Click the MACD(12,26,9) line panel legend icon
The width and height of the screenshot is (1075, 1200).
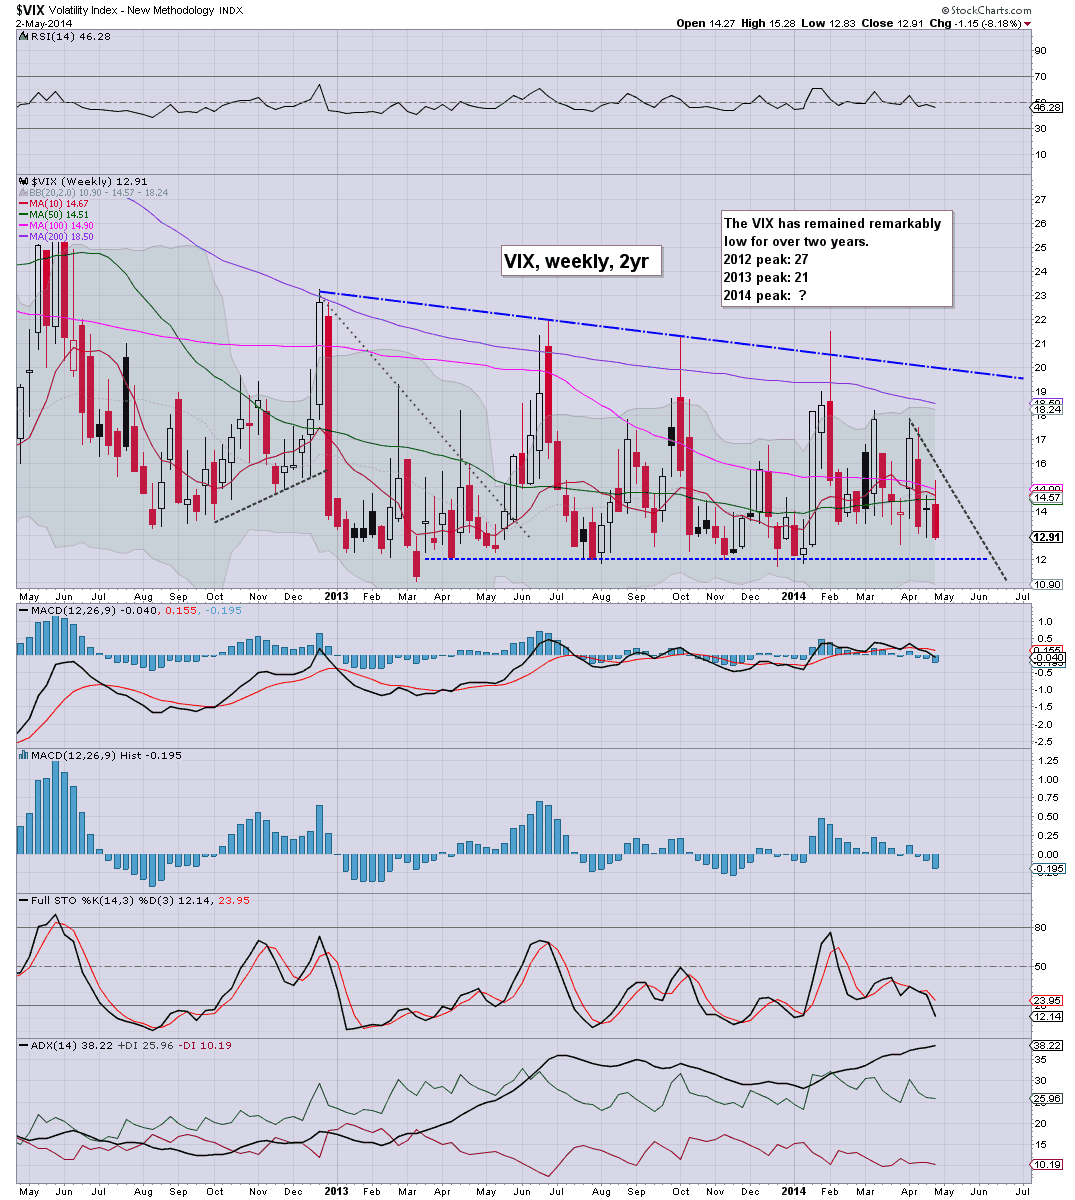click(24, 608)
